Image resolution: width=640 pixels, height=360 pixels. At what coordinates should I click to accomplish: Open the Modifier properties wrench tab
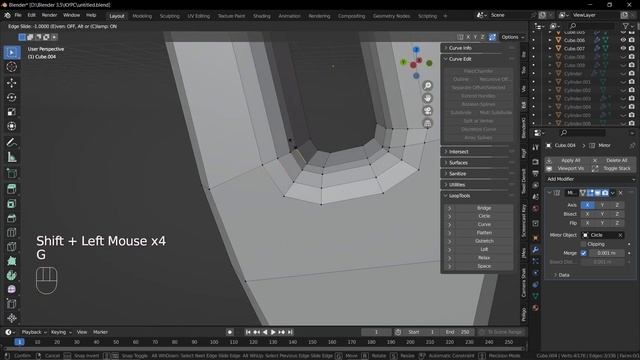pos(535,249)
